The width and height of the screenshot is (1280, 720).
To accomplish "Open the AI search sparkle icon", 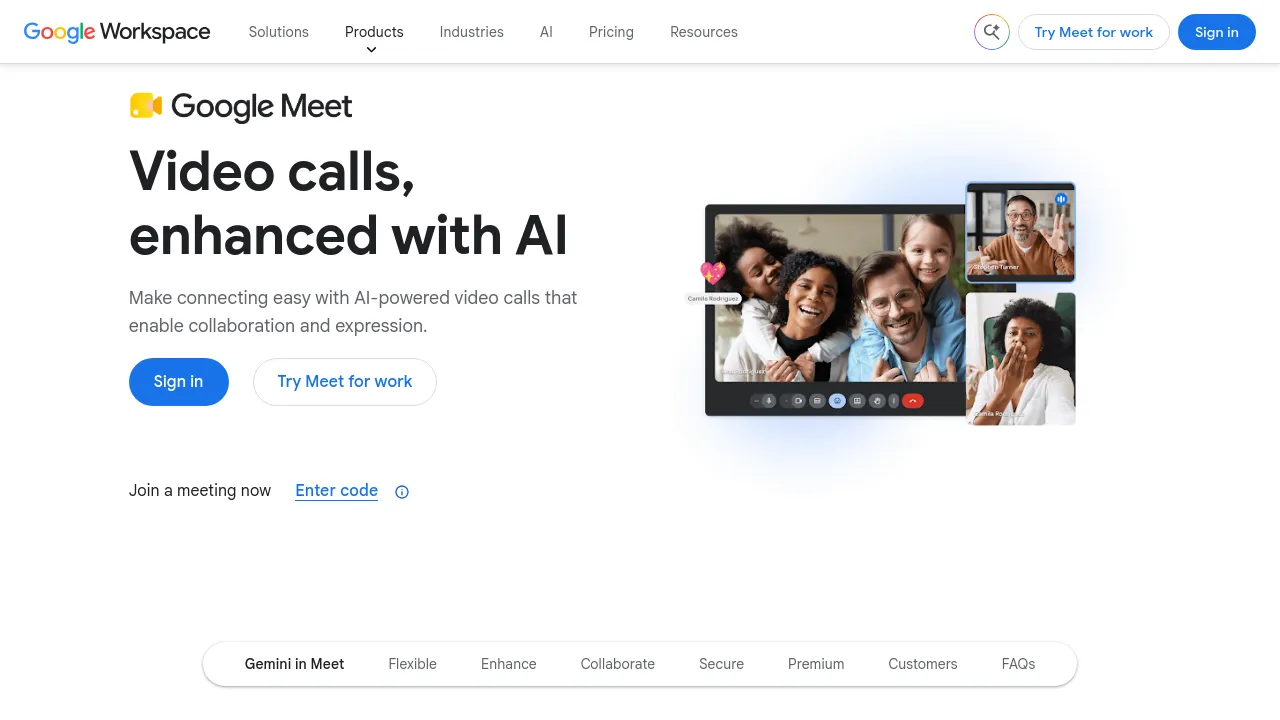I will tap(992, 32).
